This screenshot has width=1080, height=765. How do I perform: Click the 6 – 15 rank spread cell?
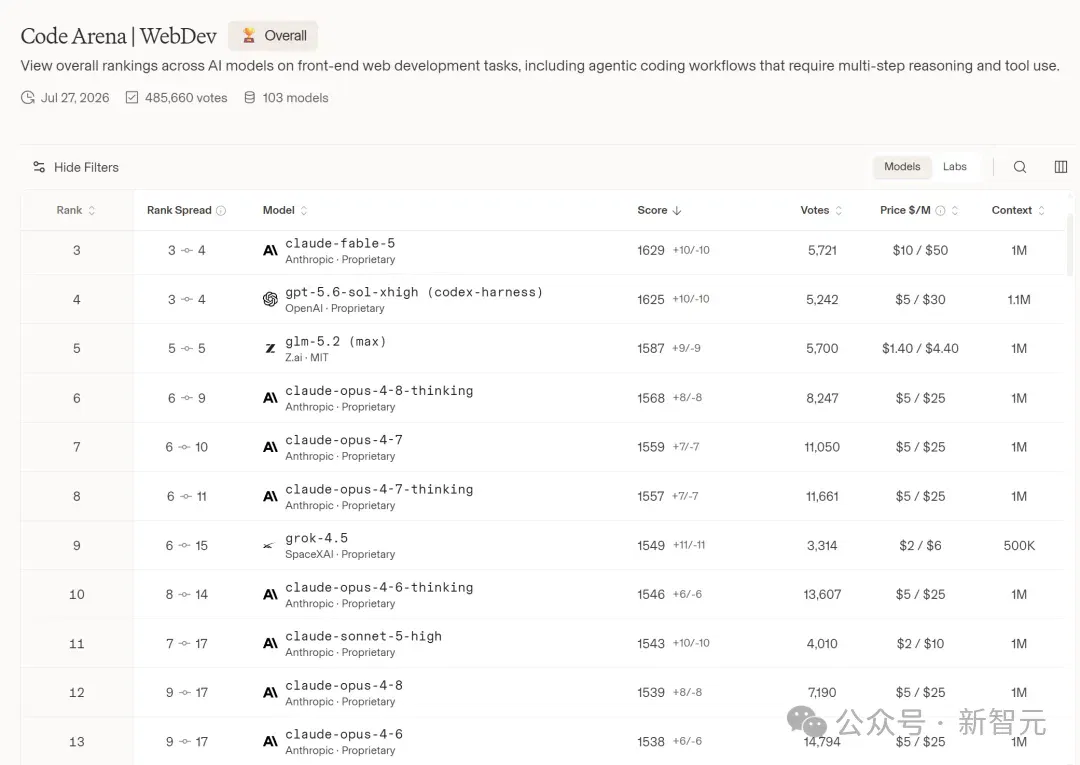point(186,546)
